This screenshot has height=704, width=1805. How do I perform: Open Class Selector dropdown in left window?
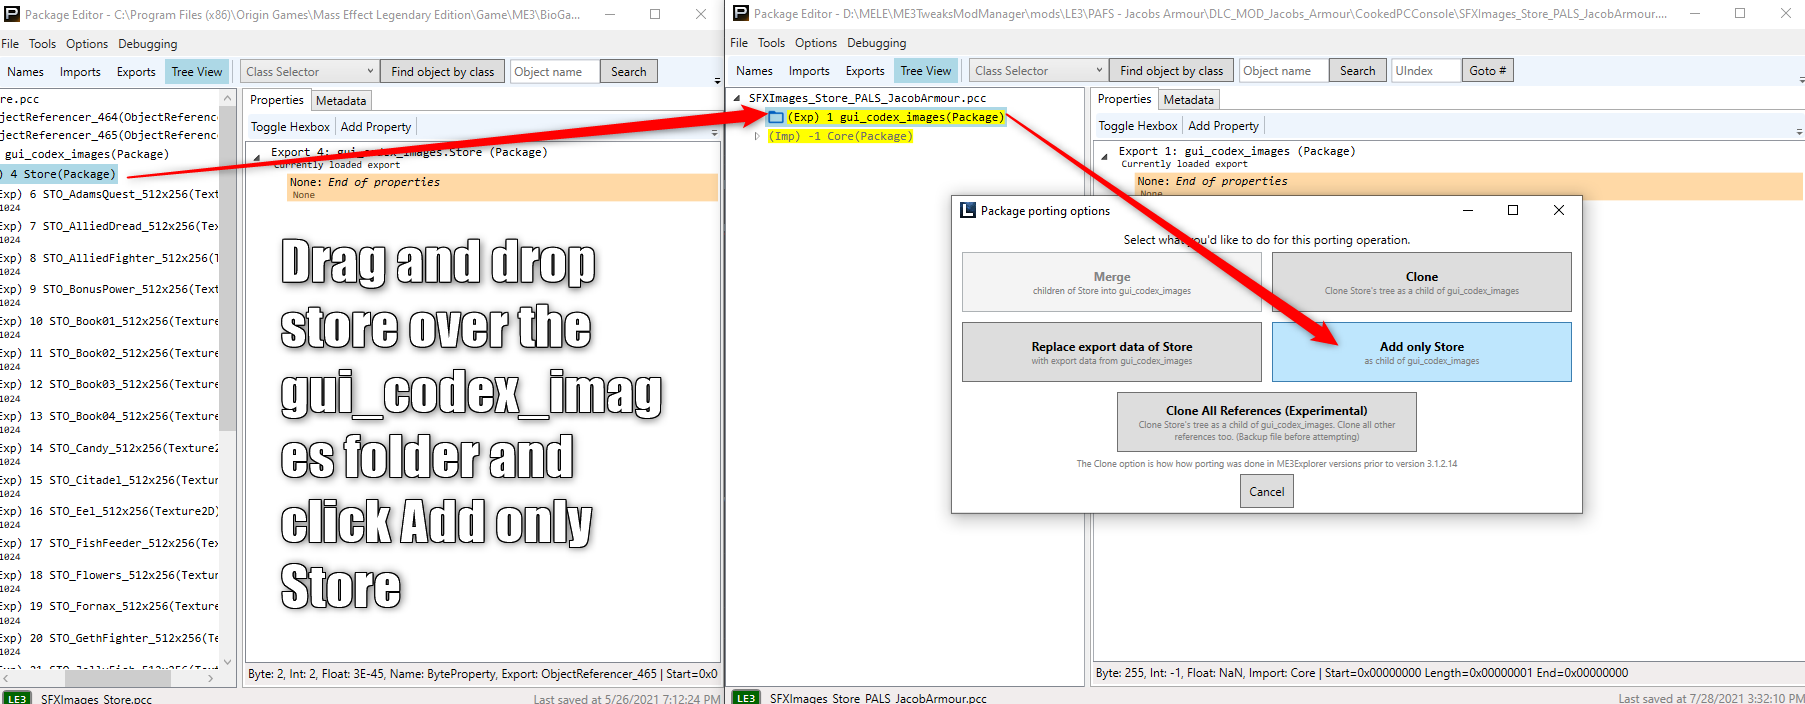pos(309,72)
